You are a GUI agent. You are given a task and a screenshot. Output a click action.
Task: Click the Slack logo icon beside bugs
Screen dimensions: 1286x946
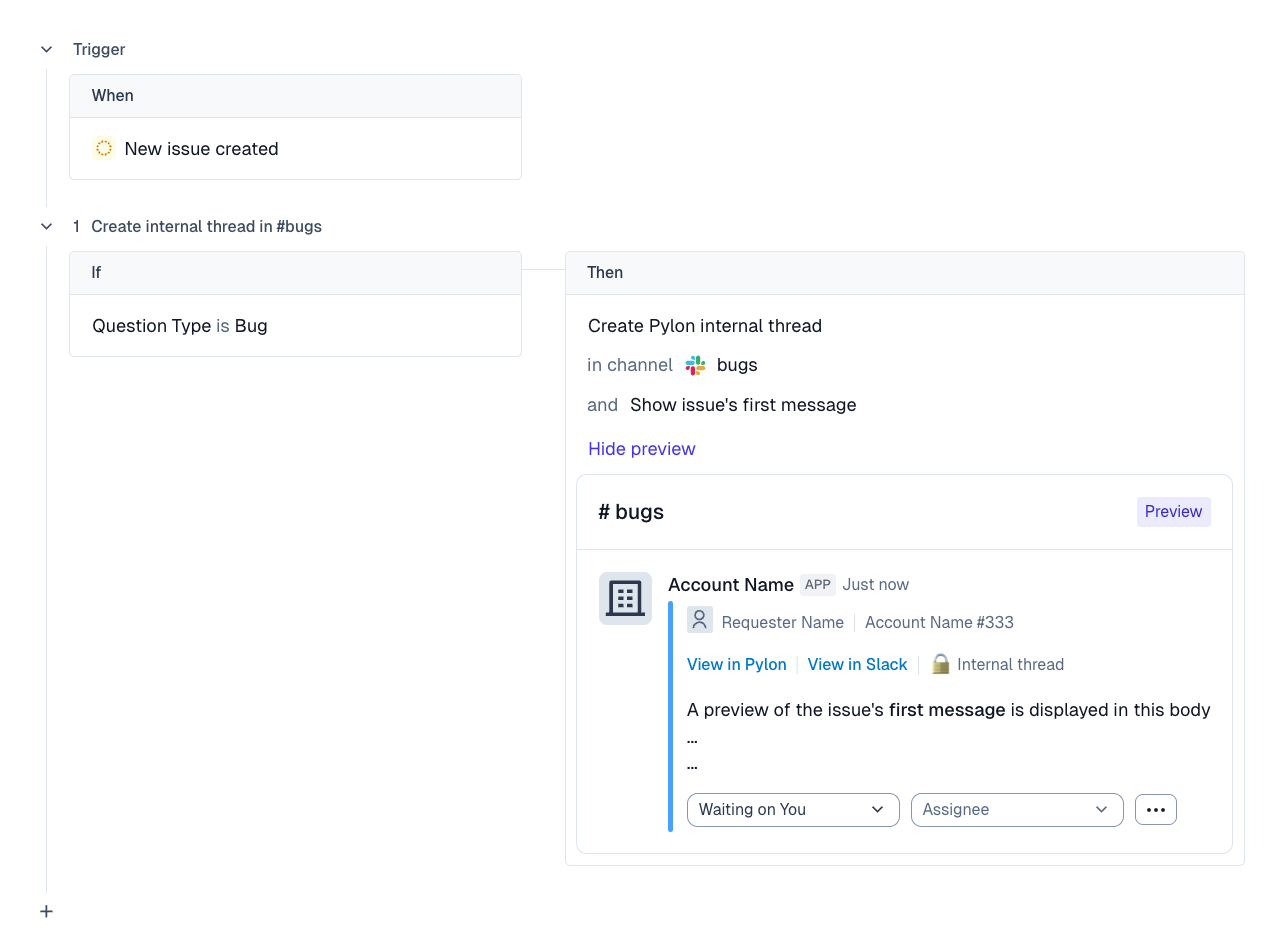pyautogui.click(x=695, y=365)
